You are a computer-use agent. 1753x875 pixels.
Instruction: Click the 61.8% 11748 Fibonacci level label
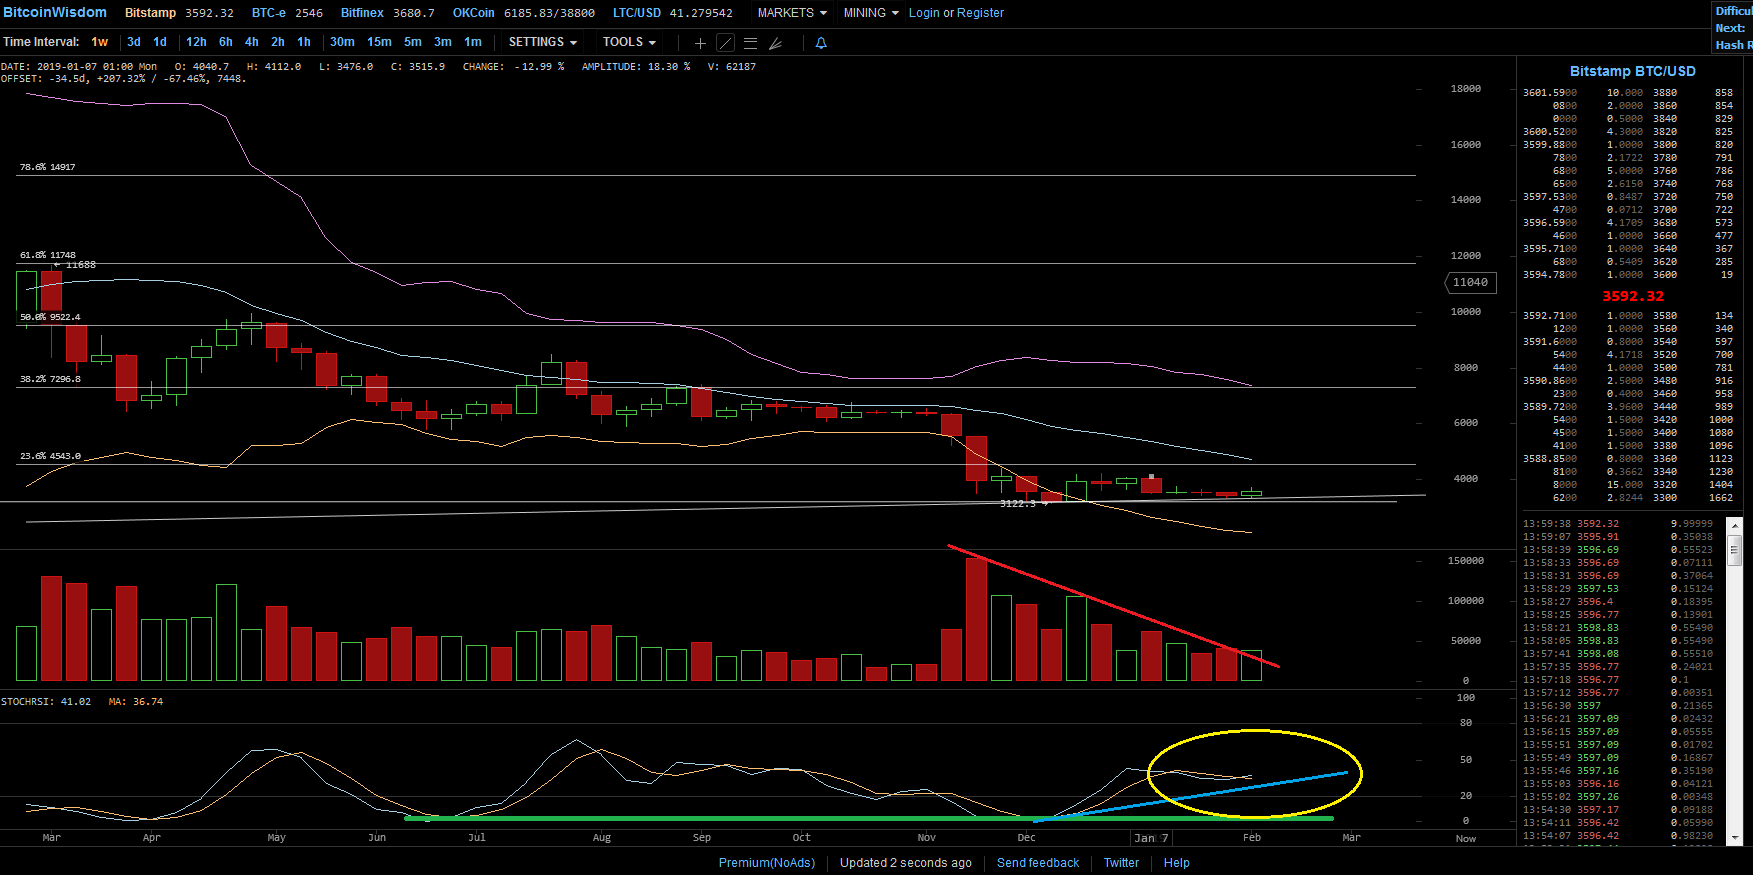point(48,255)
